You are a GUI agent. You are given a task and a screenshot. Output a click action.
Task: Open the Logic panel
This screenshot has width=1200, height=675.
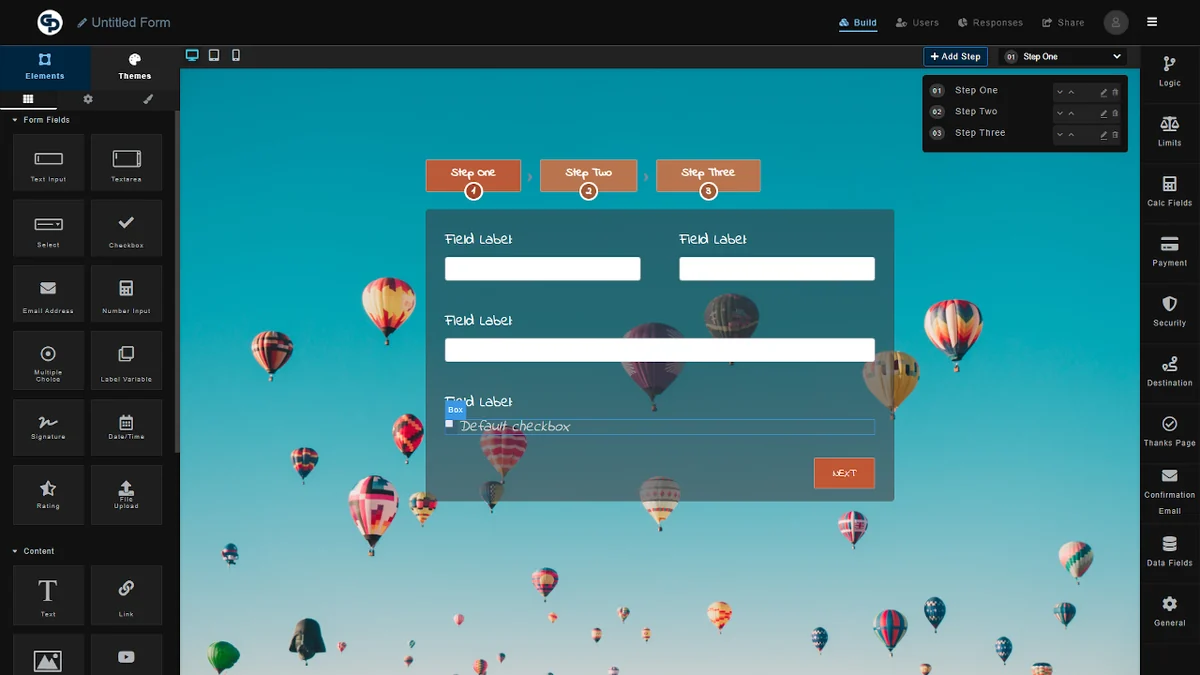coord(1169,71)
